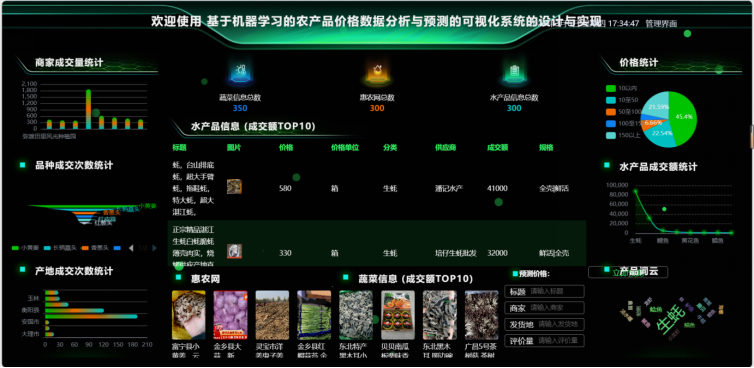Click the 东北黑木耳 product thumbnail

coord(440,315)
